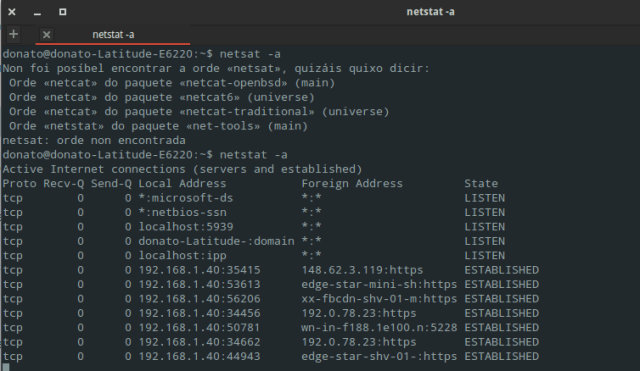Click local address 192.168.1.40:34456
640x371 pixels.
click(199, 313)
